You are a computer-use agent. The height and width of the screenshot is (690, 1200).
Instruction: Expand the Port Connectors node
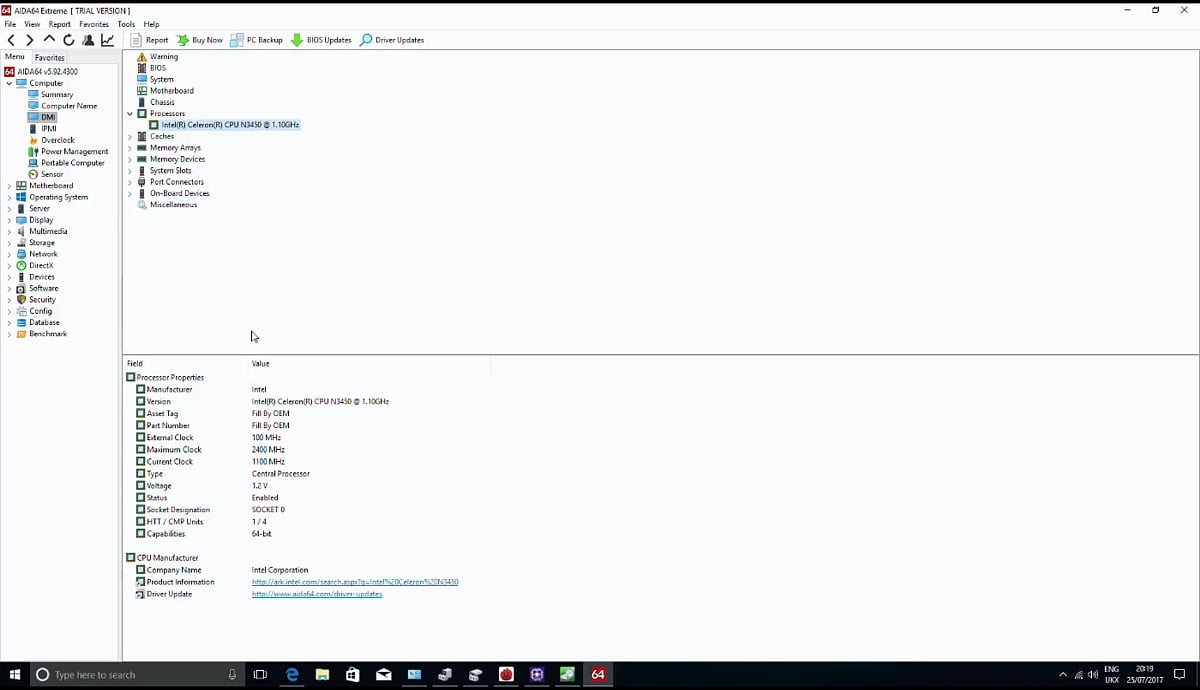tap(130, 182)
